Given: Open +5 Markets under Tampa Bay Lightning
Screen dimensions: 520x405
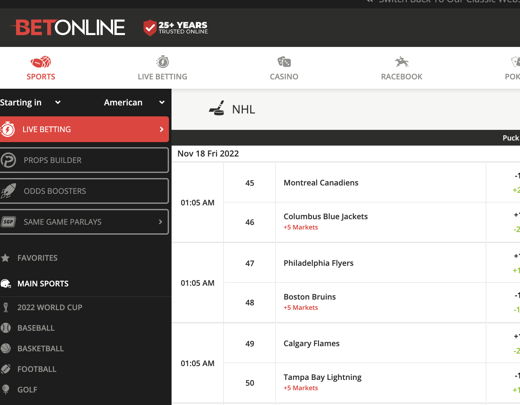Looking at the screenshot, I should (x=301, y=388).
